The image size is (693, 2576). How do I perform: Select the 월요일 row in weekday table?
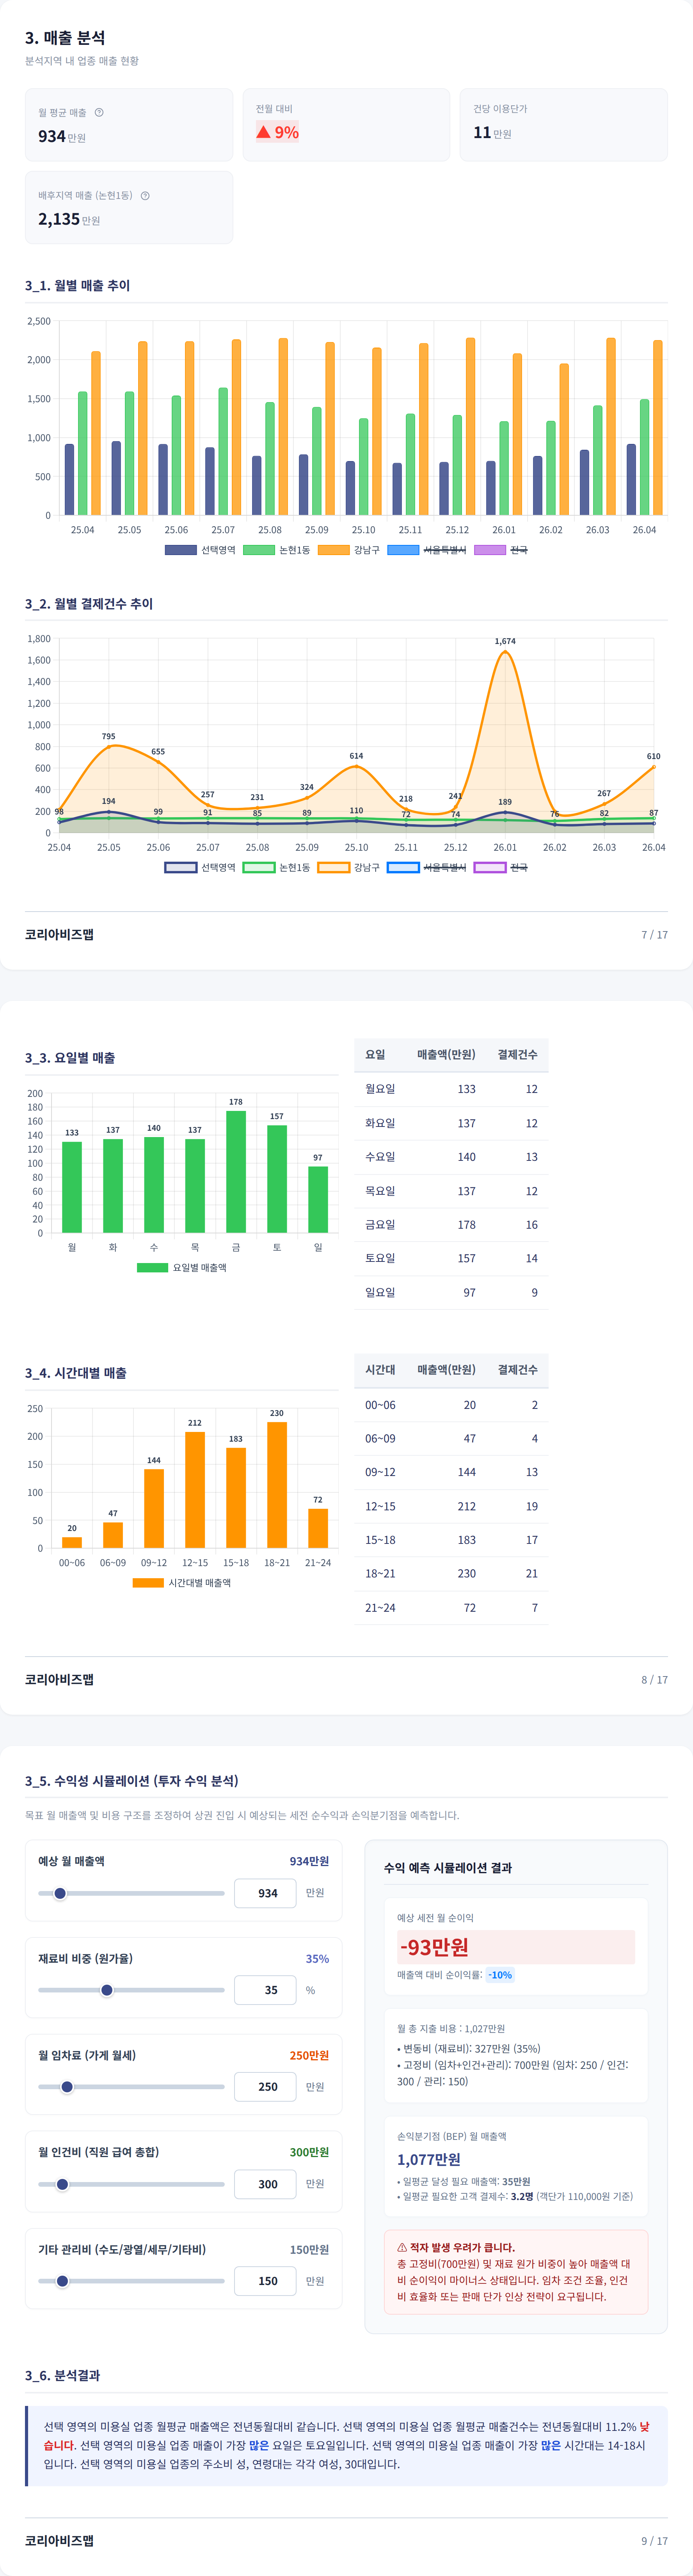click(451, 1089)
